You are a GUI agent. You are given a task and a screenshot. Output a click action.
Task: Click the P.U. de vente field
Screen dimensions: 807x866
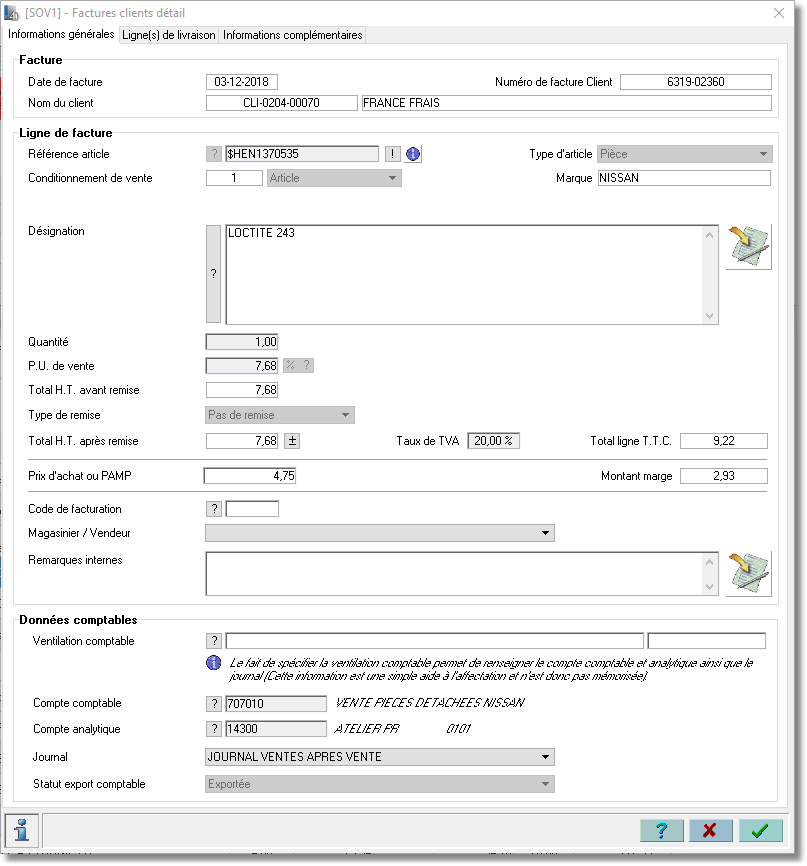[x=242, y=366]
